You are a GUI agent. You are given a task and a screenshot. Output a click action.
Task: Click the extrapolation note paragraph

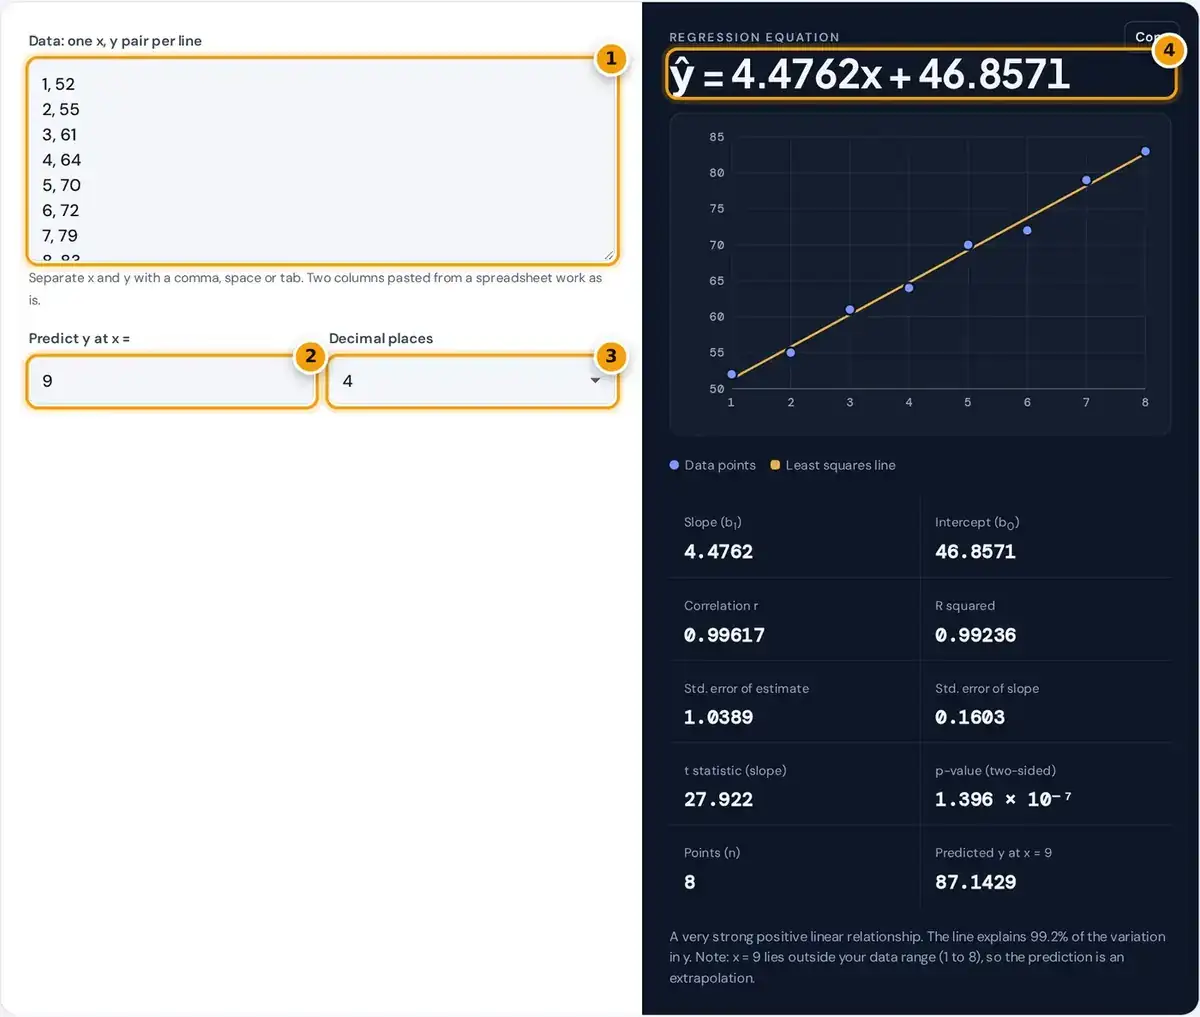tap(917, 957)
